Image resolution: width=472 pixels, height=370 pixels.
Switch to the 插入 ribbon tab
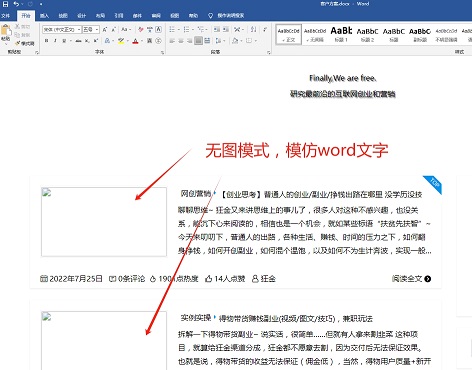44,16
